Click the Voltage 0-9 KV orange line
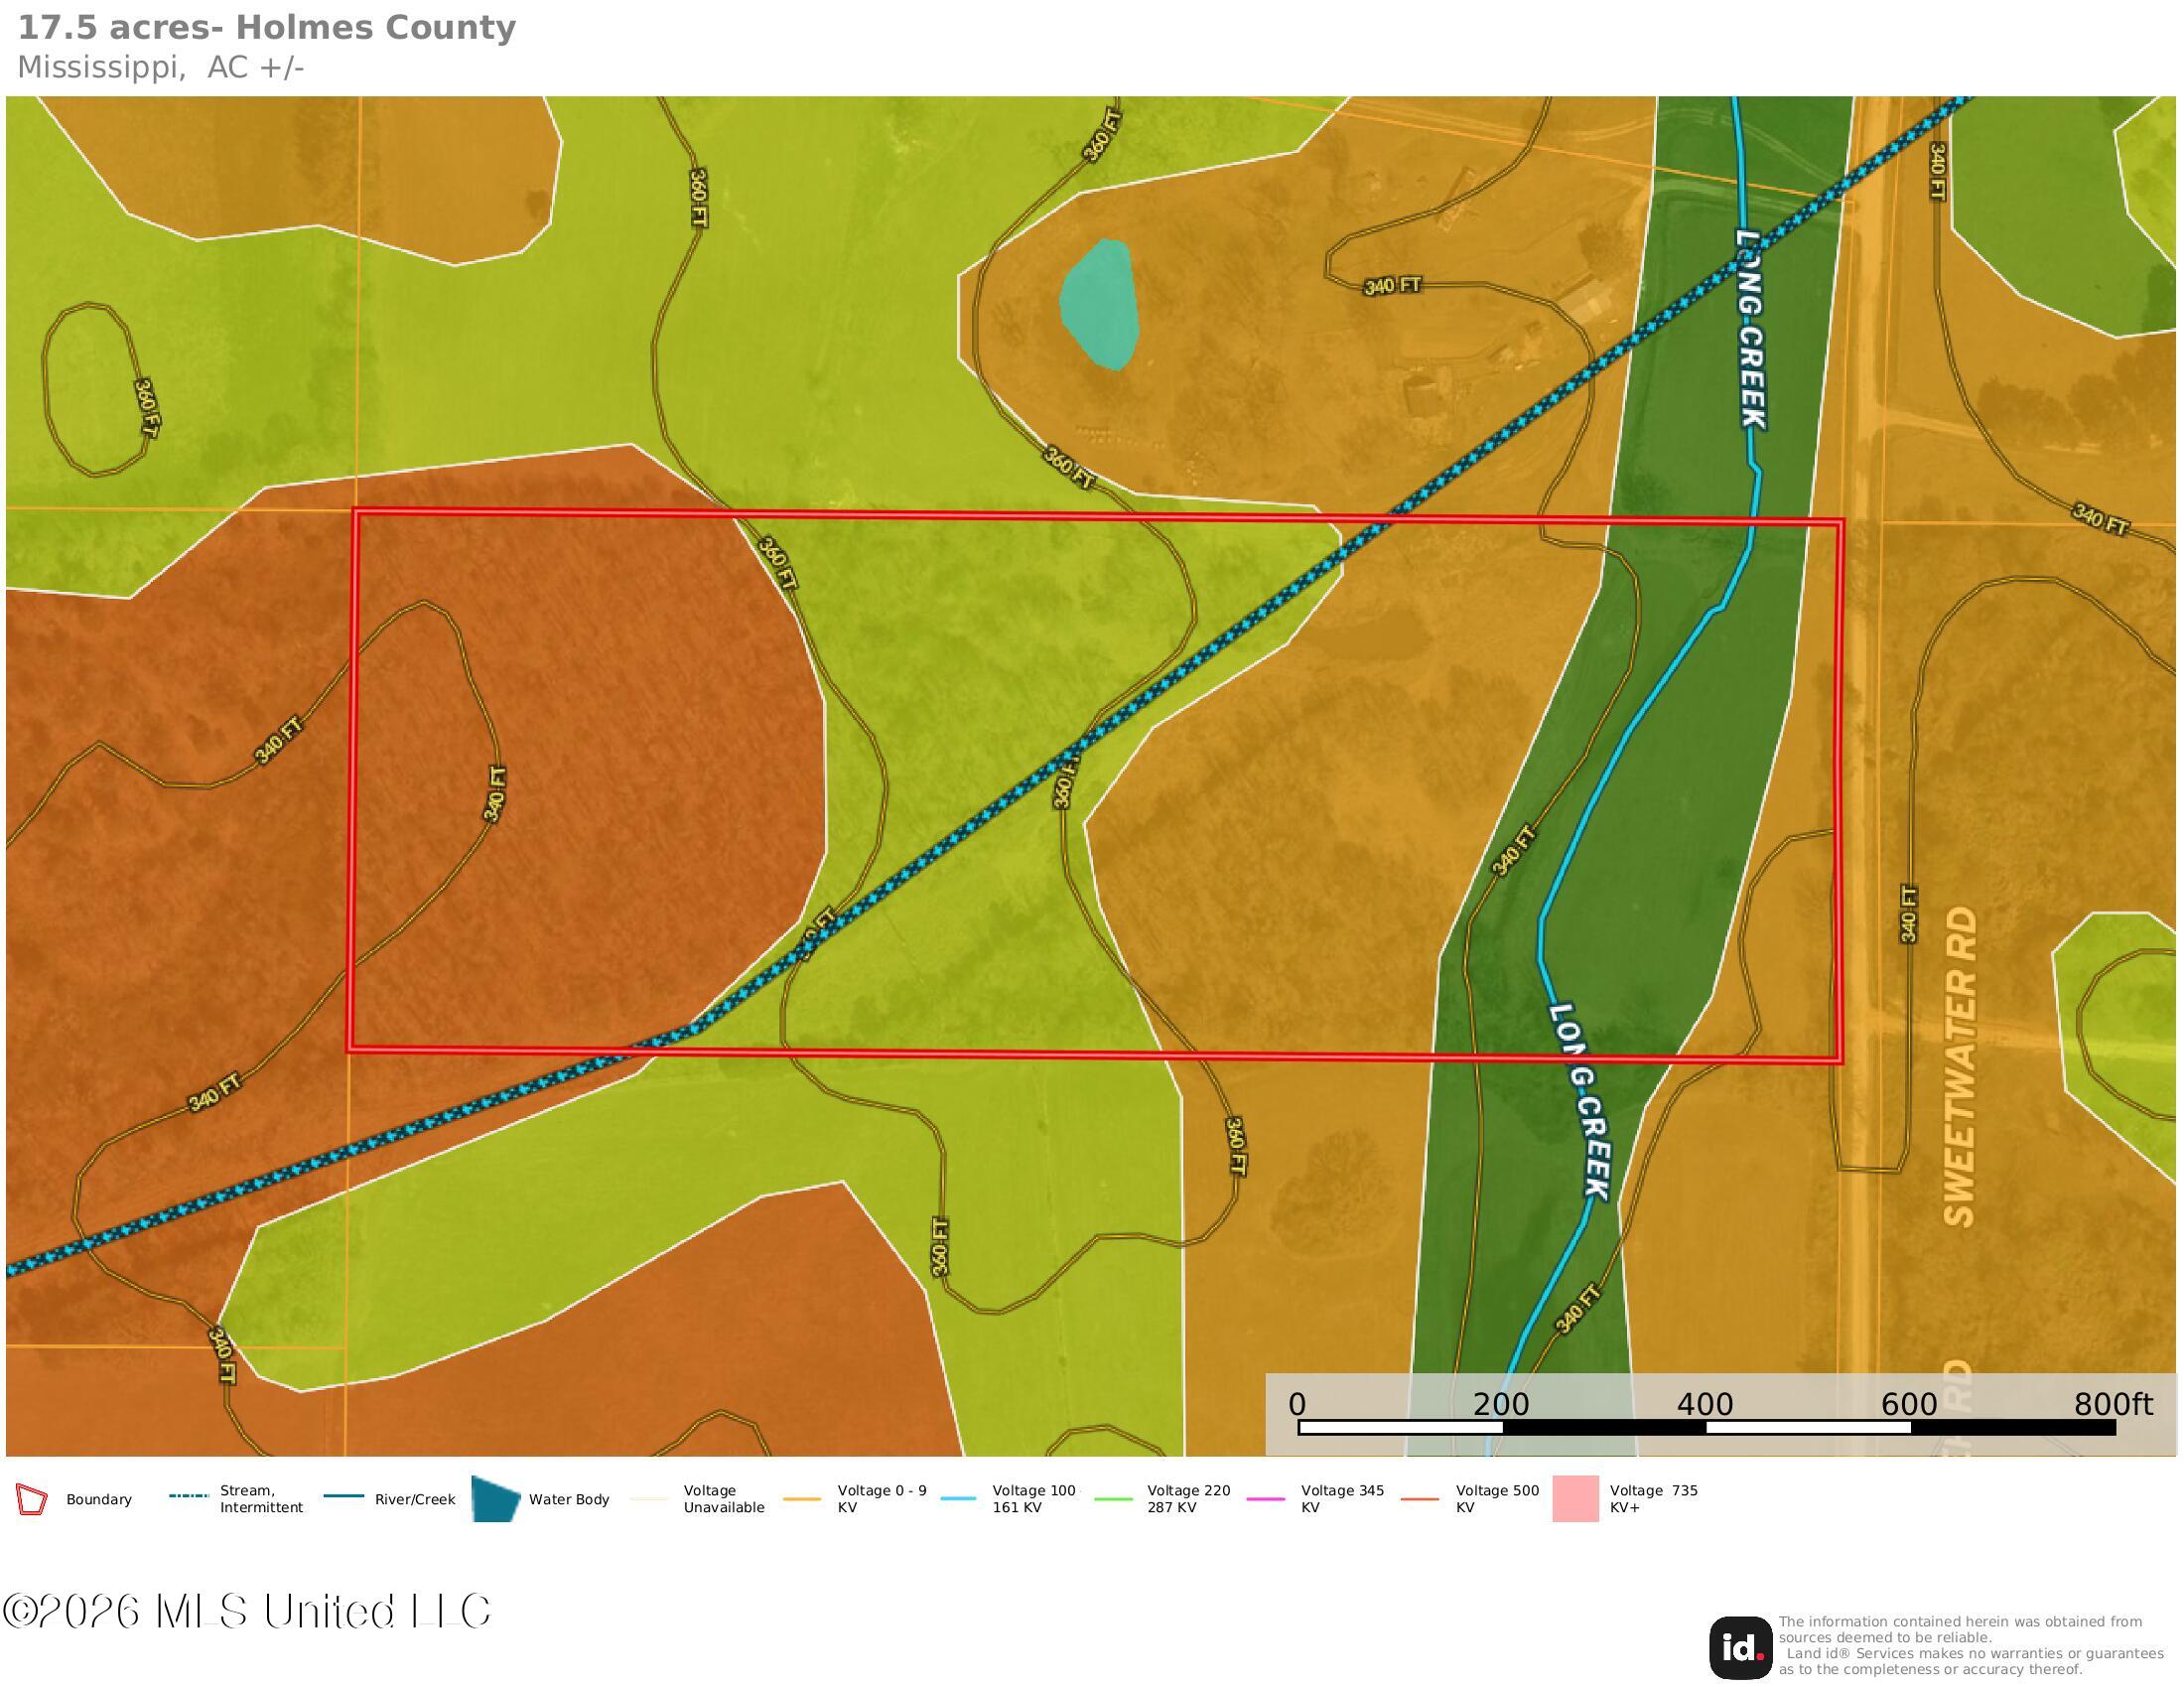Viewport: 2184px width, 1687px height. pos(803,1498)
